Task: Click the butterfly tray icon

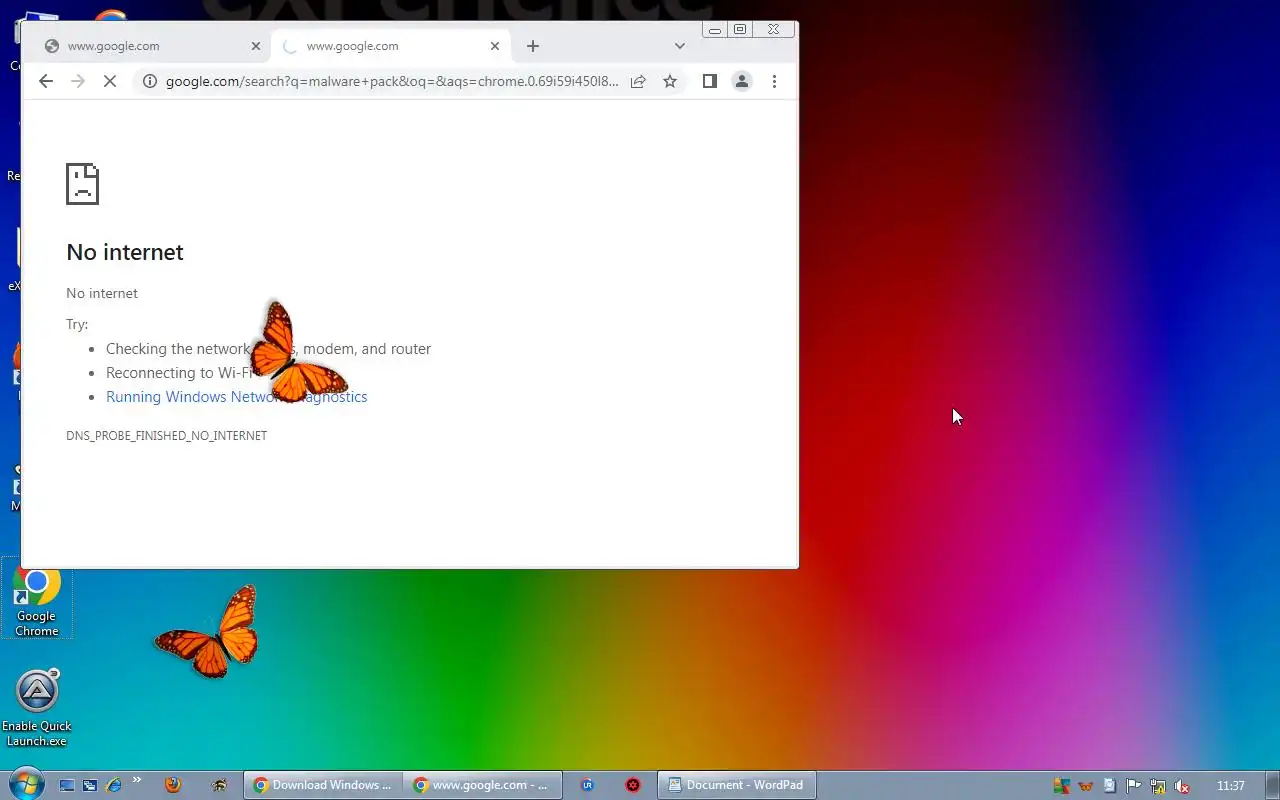Action: tap(1086, 786)
